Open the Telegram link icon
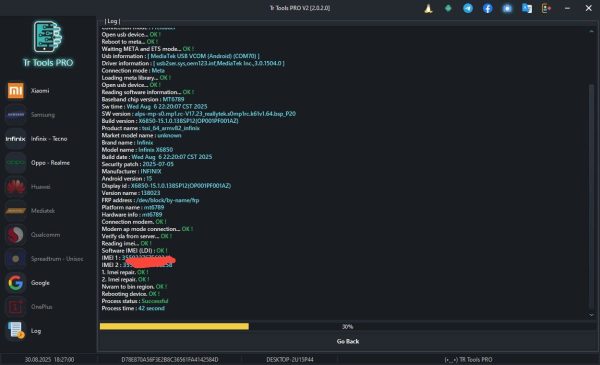 click(468, 8)
